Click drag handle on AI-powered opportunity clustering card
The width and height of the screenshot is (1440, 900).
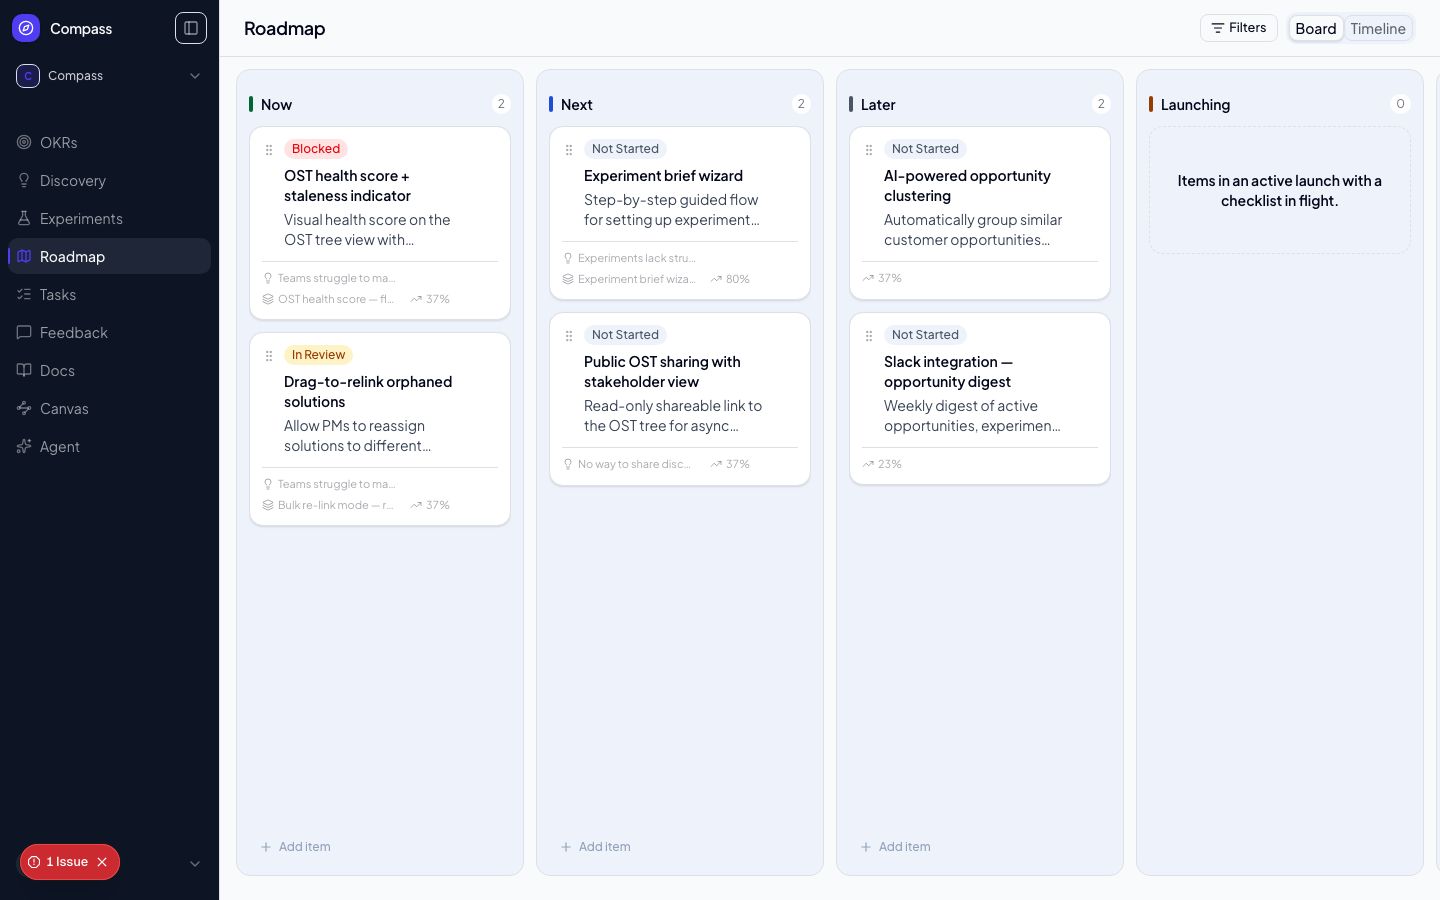pos(869,150)
